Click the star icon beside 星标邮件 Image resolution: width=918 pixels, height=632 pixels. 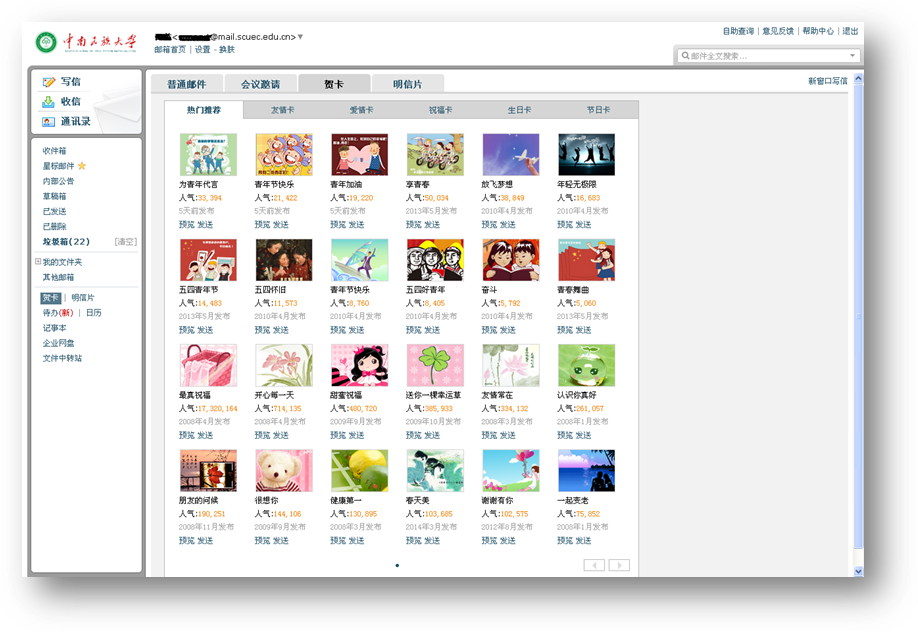click(x=82, y=166)
